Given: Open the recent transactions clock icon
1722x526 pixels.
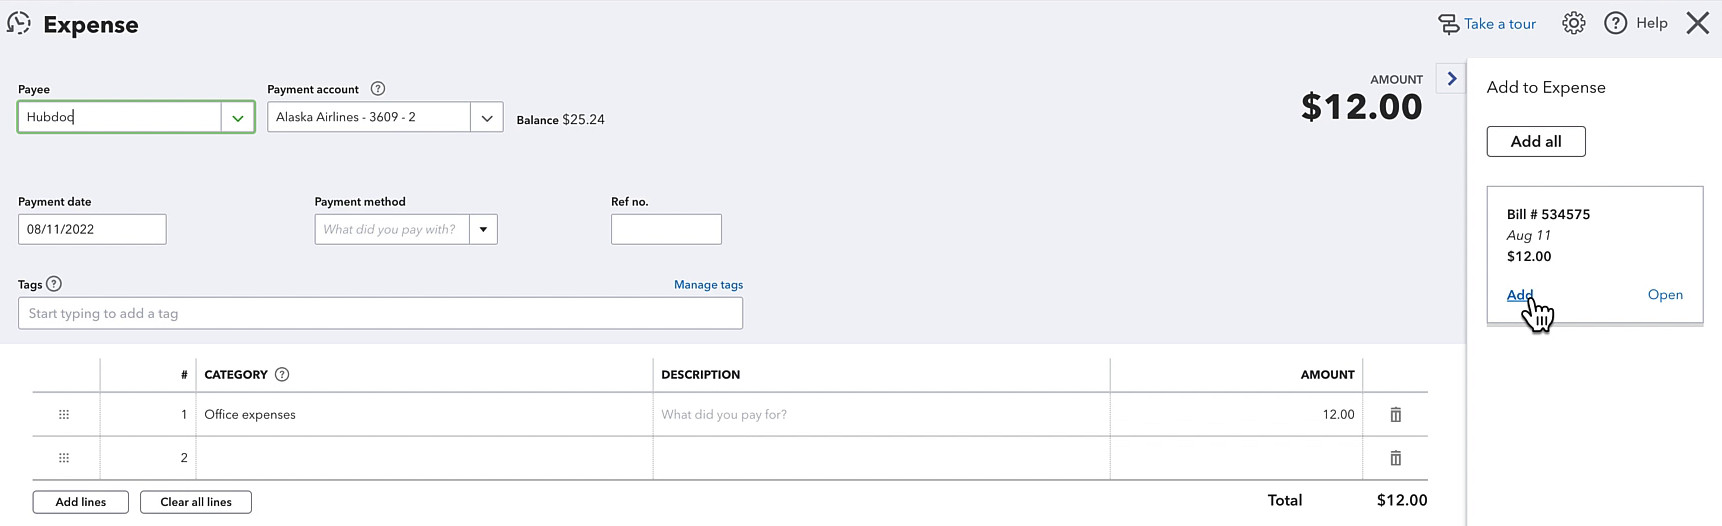Looking at the screenshot, I should click(19, 23).
